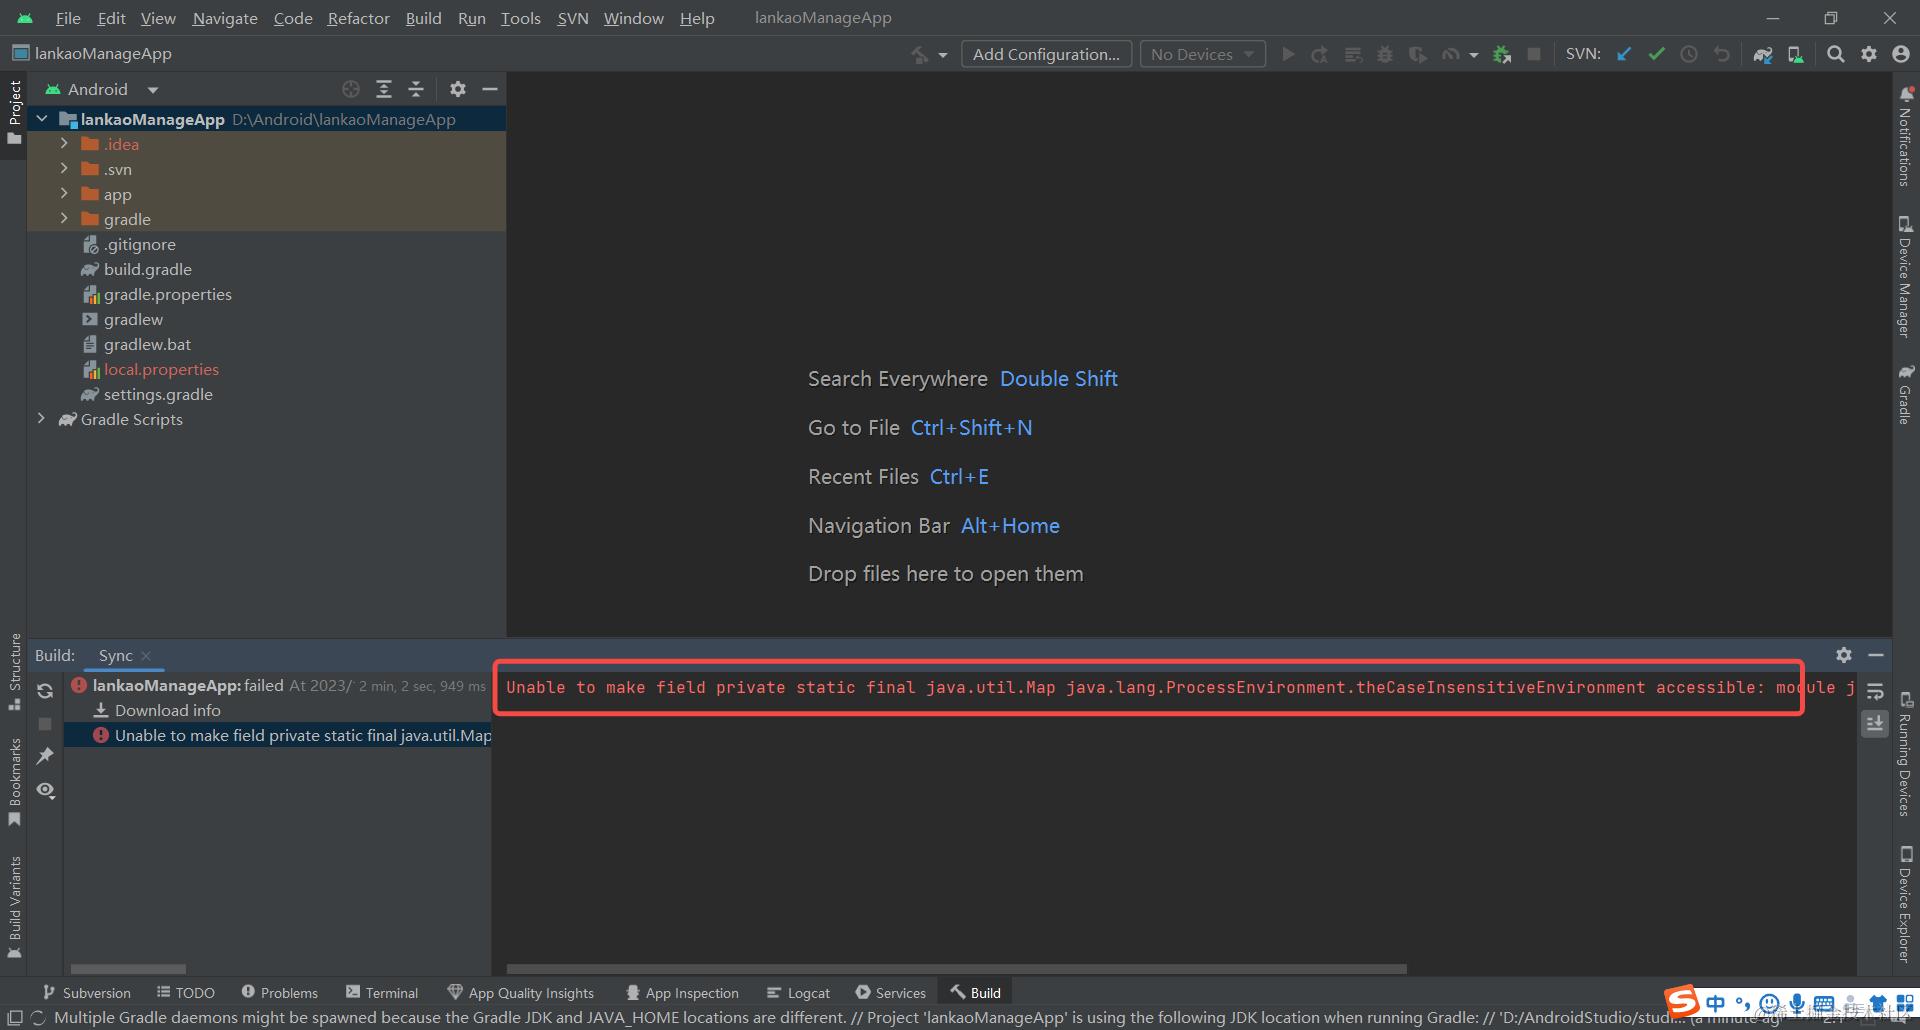This screenshot has width=1920, height=1030.
Task: Hide the Project tool window
Action: 490,90
